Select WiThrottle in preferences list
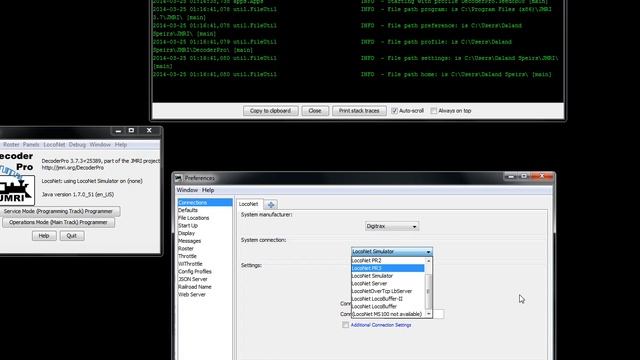640x360 pixels. click(x=205, y=264)
